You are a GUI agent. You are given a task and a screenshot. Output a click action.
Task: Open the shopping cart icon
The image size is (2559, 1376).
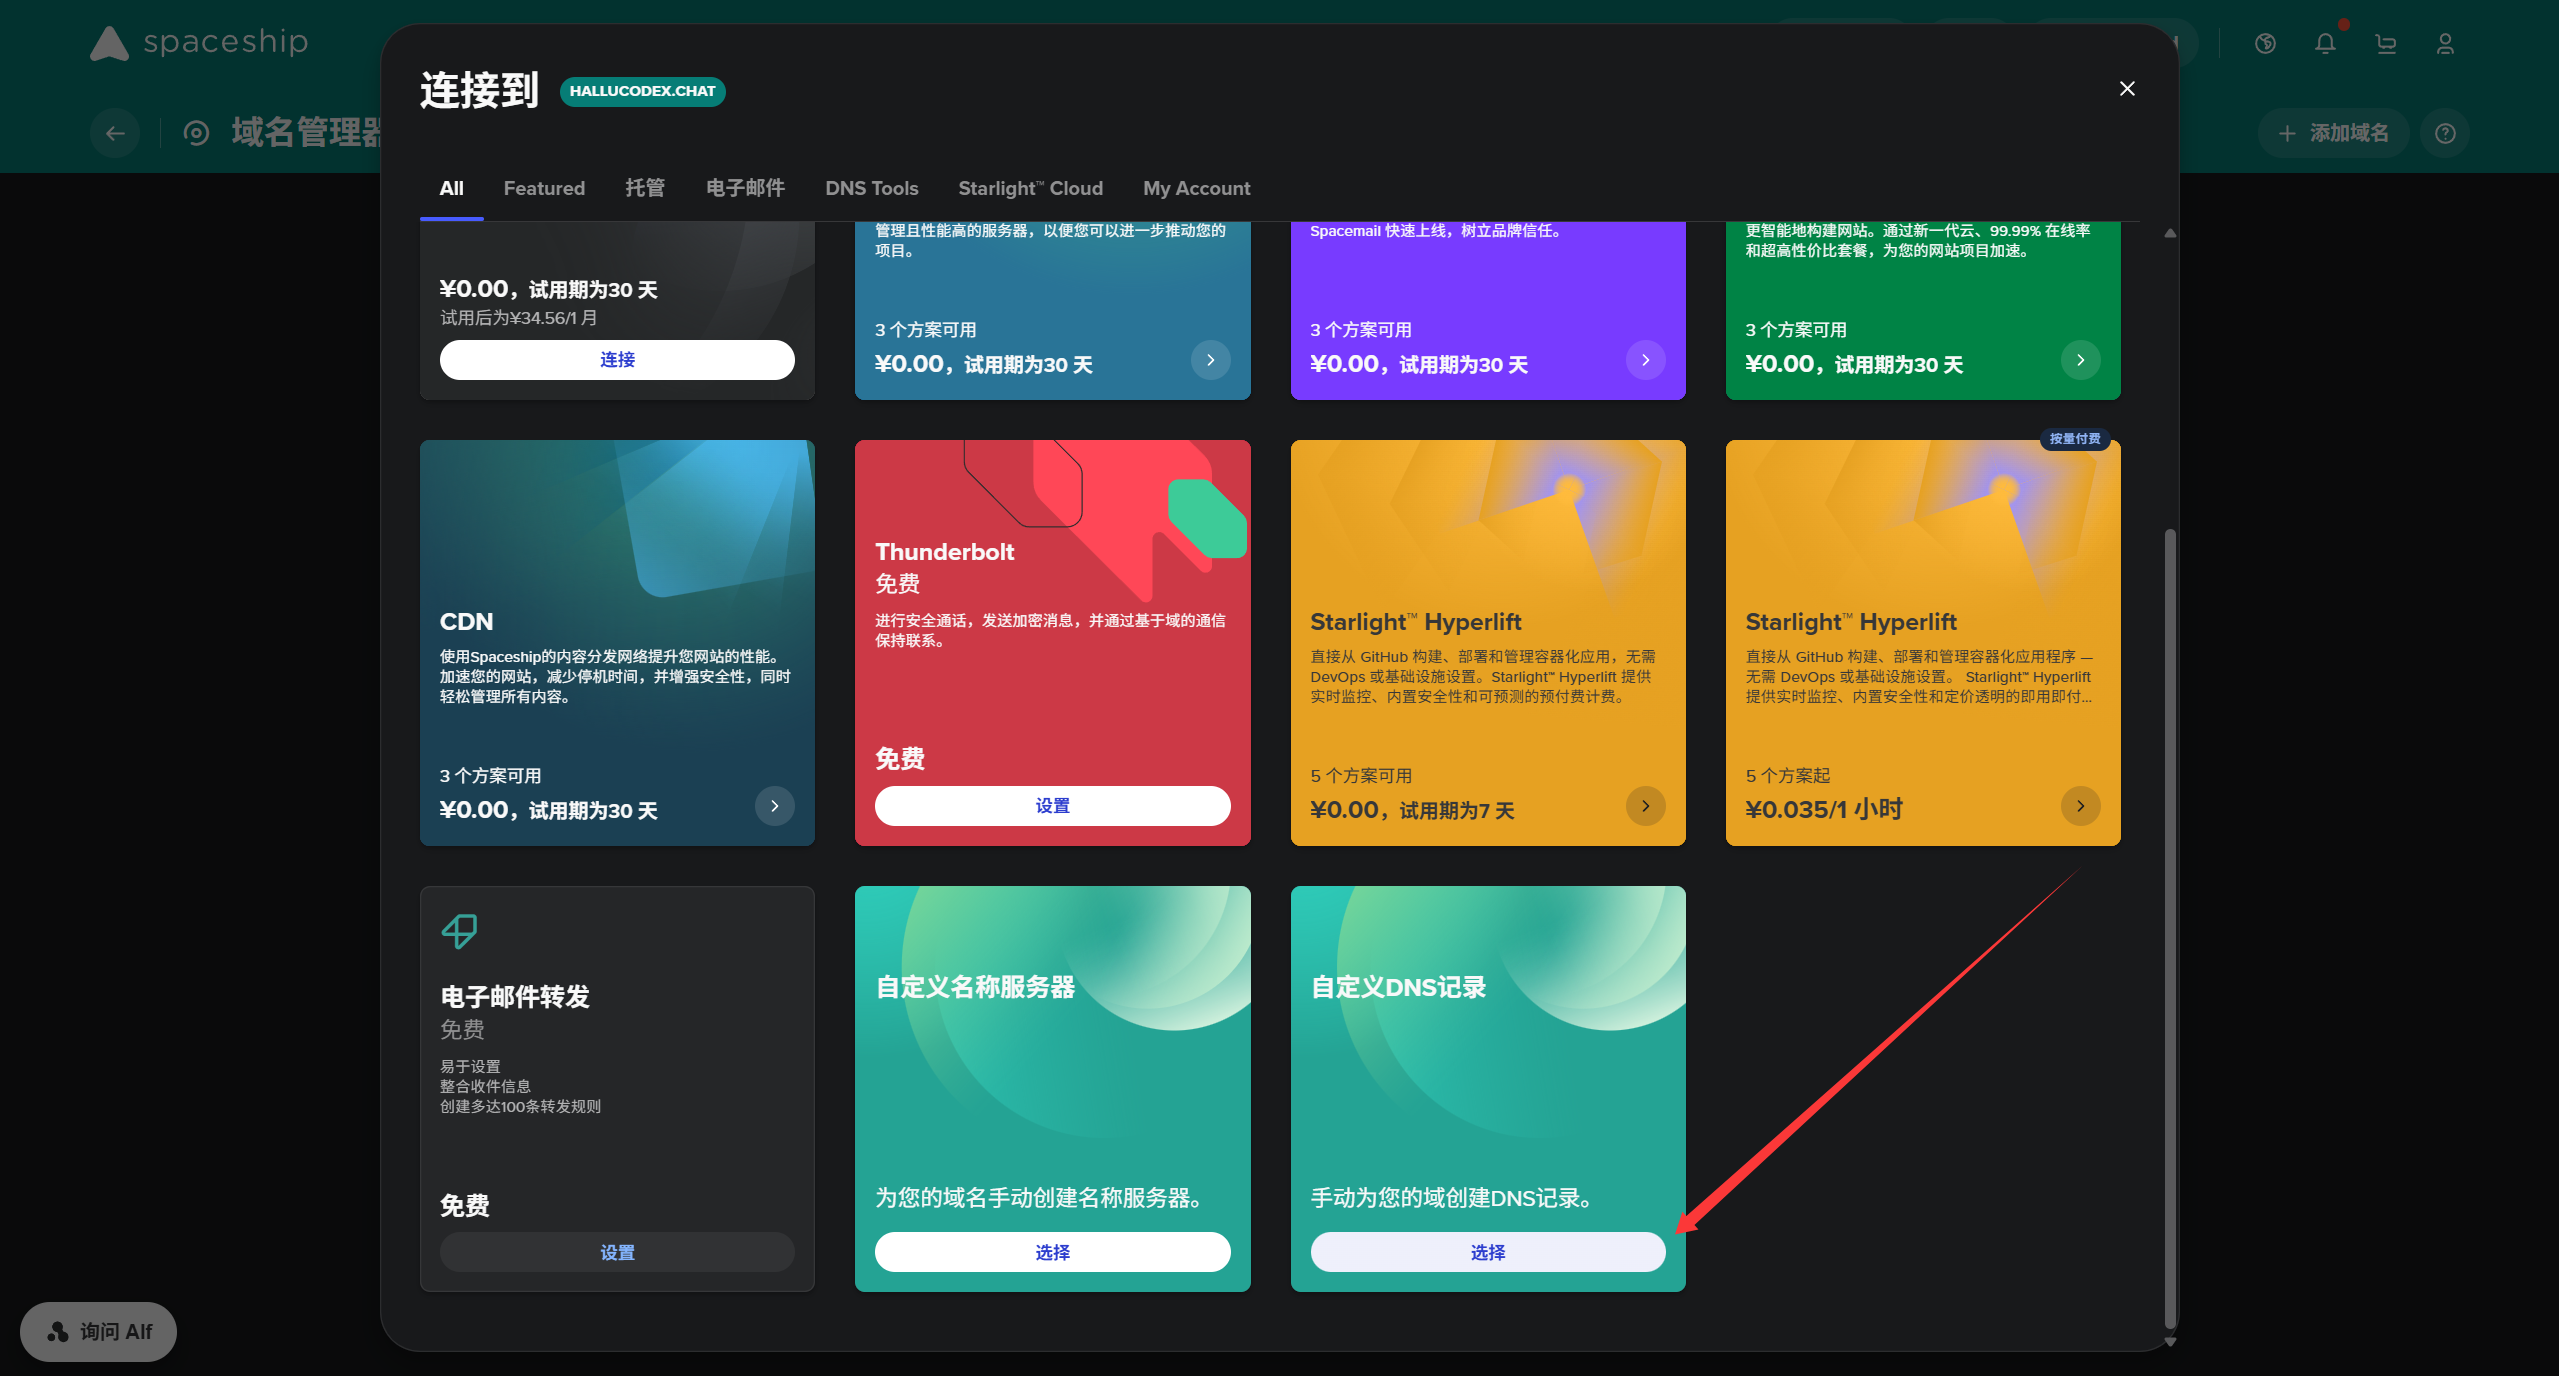point(2386,44)
